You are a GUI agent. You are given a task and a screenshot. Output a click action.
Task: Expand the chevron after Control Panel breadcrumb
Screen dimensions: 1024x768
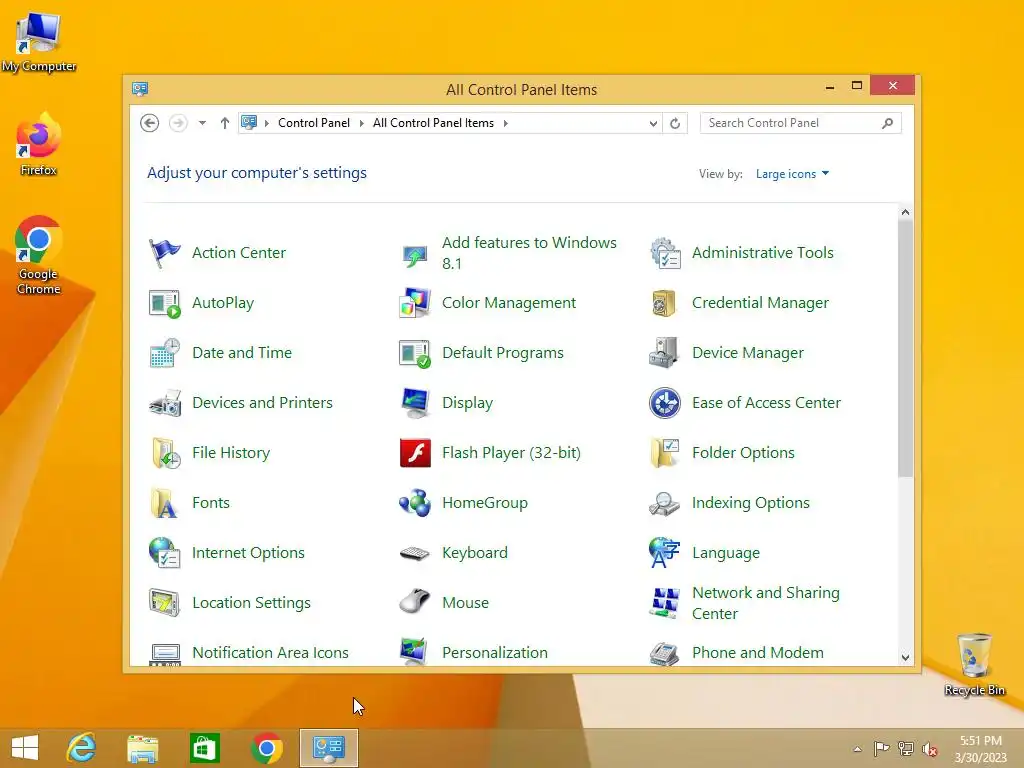pos(362,123)
